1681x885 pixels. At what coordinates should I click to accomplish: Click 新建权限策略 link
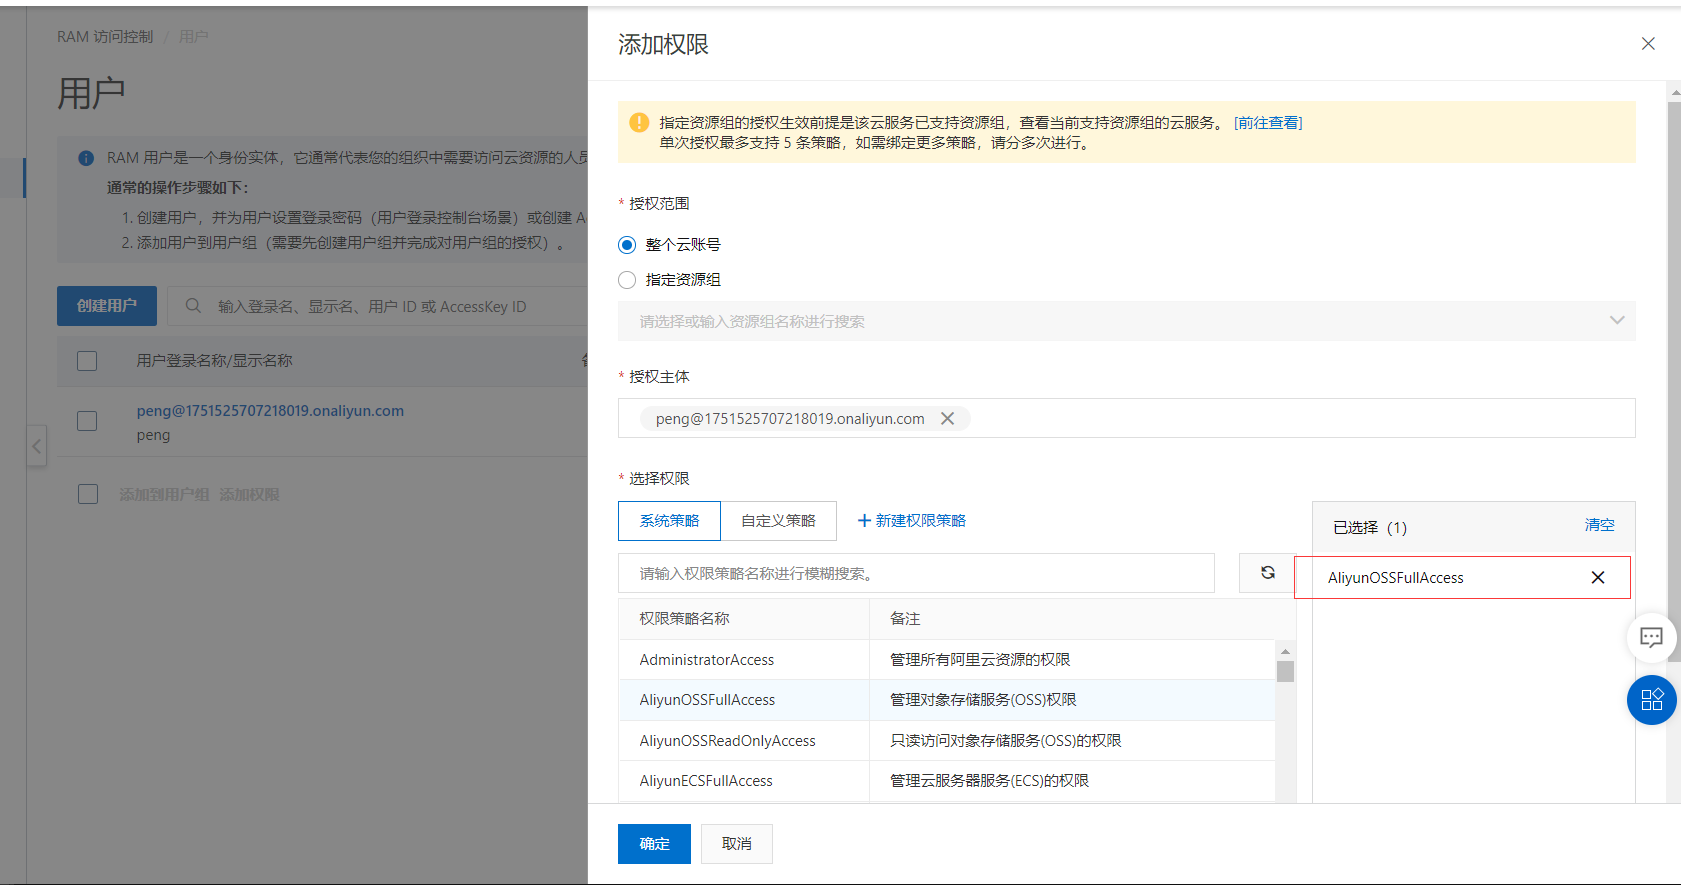click(x=912, y=521)
